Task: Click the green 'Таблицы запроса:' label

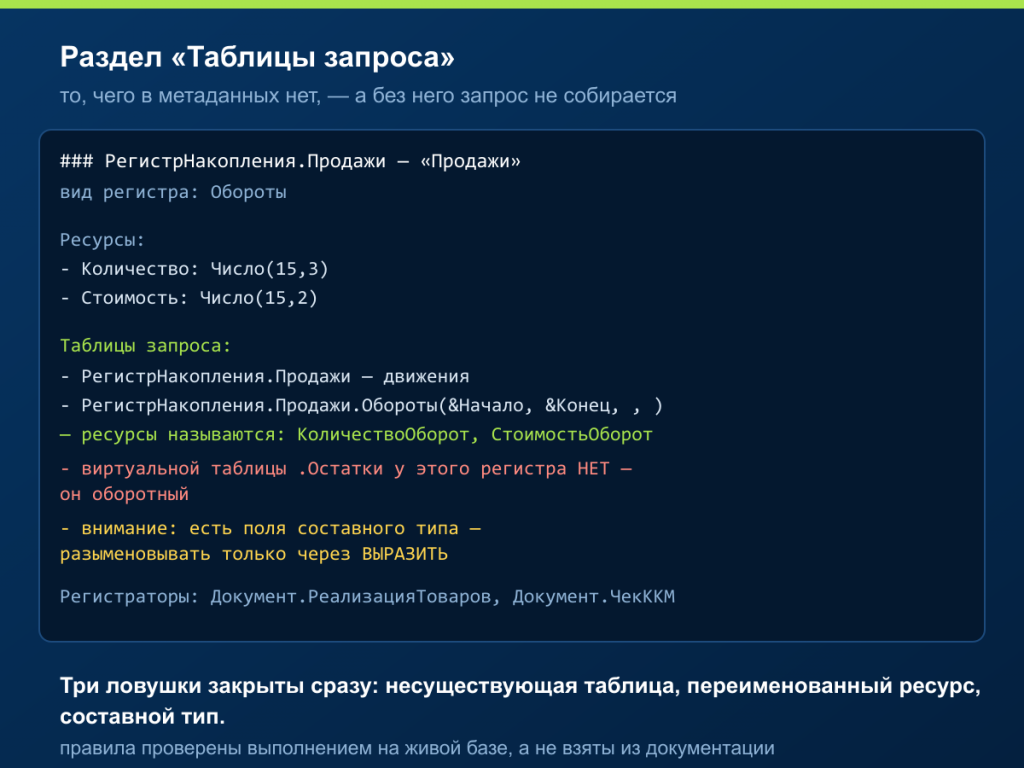Action: 146,345
